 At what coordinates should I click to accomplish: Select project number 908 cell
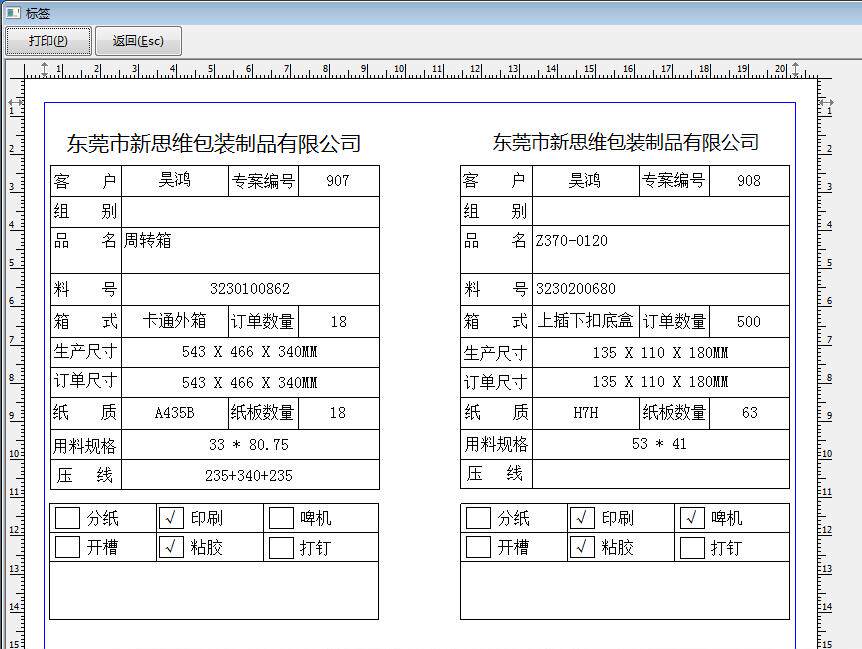(x=749, y=181)
